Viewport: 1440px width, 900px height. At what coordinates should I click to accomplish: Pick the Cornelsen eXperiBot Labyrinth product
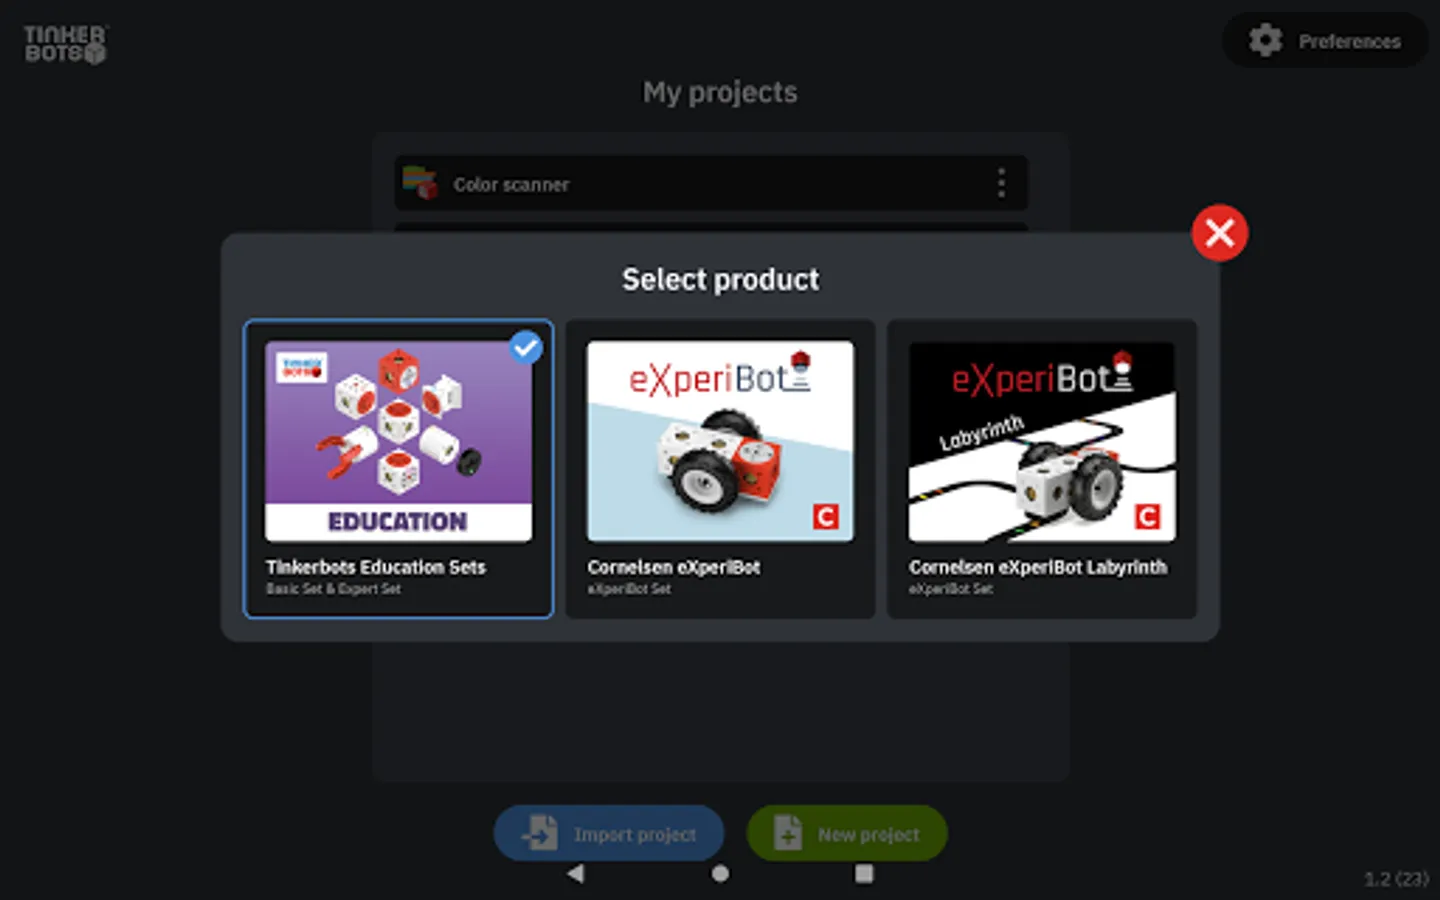(x=1042, y=469)
